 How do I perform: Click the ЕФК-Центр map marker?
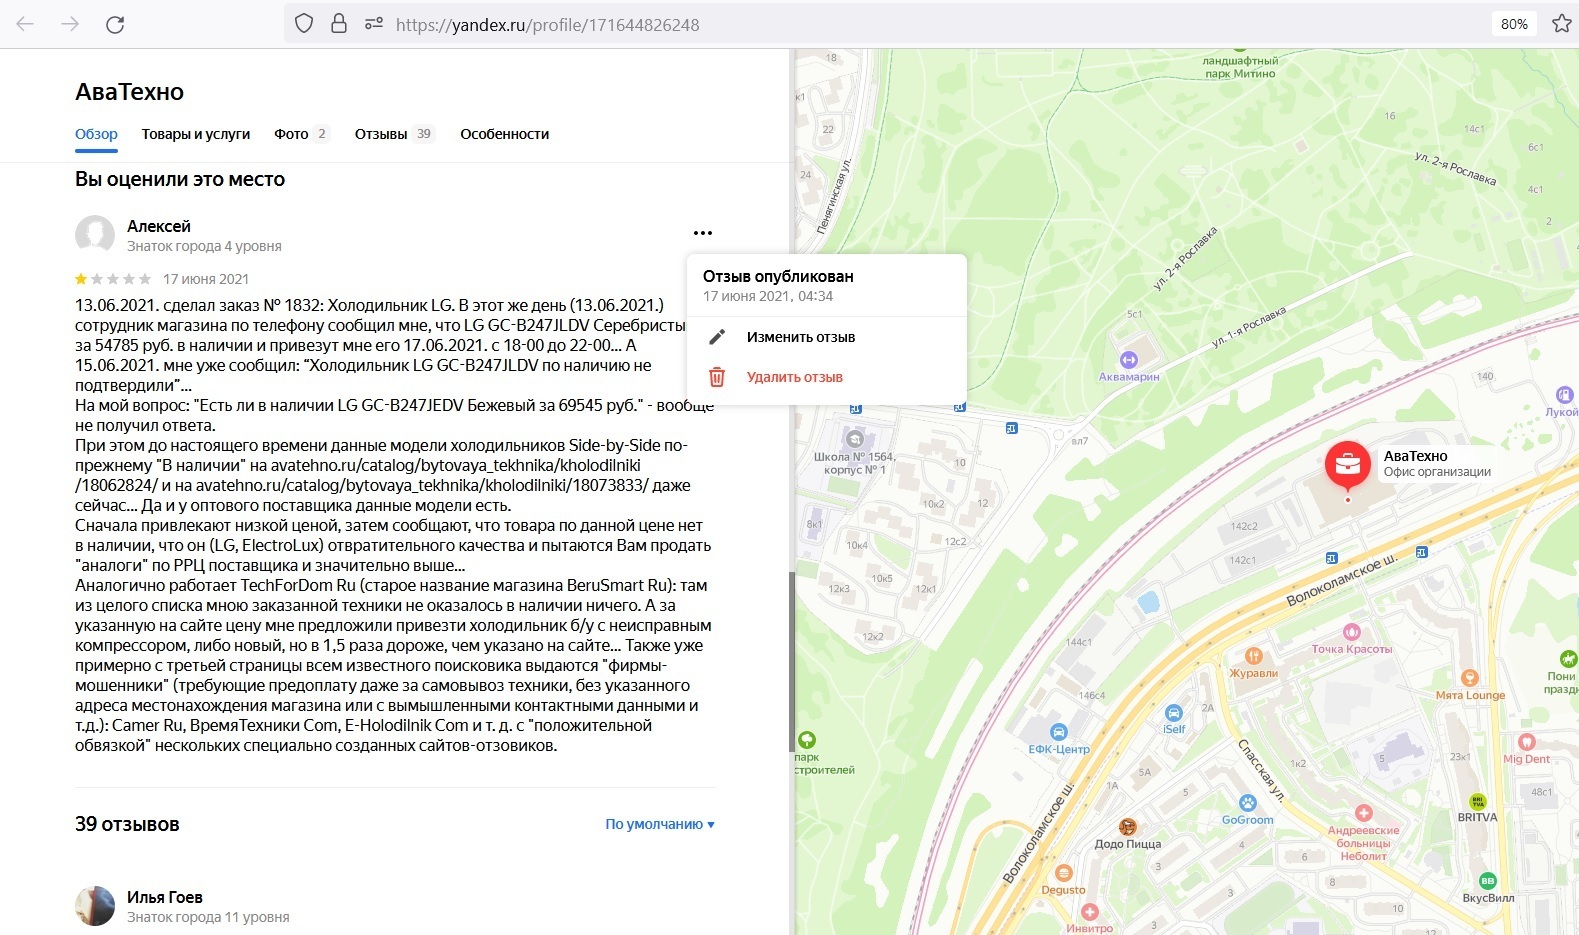[1058, 732]
